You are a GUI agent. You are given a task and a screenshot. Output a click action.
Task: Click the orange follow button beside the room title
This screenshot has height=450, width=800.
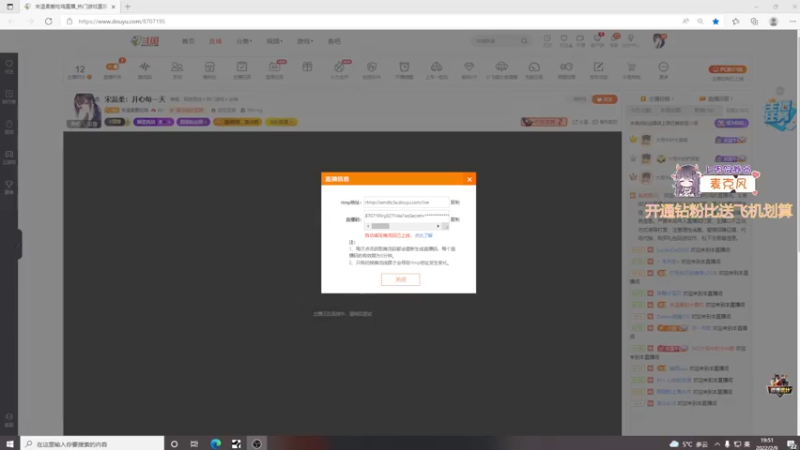pos(605,99)
